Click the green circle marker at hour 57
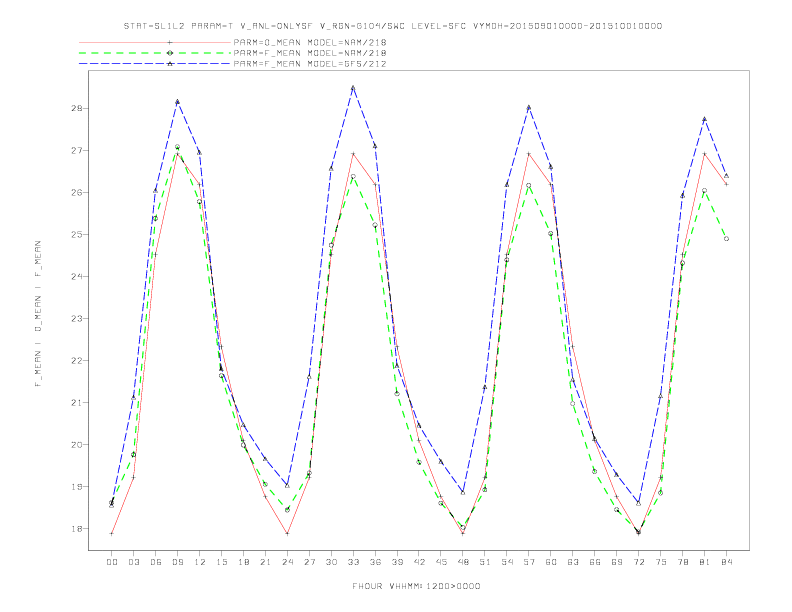The width and height of the screenshot is (792, 612). click(x=529, y=185)
